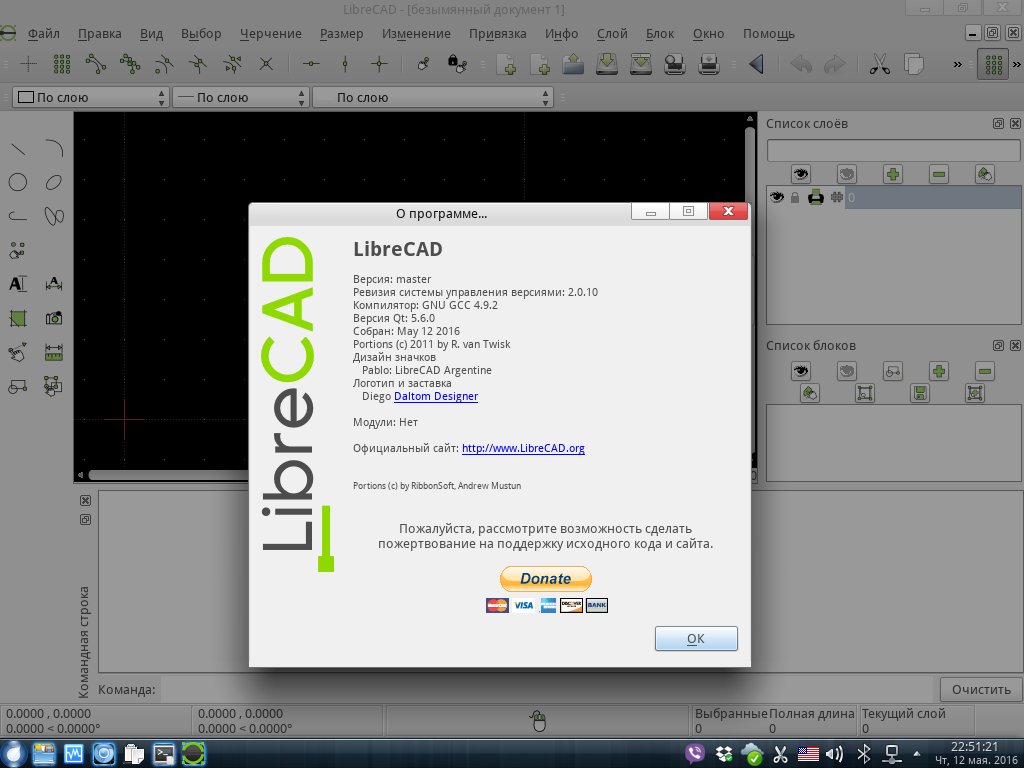Toggle snap on endpoints
Image resolution: width=1024 pixels, height=768 pixels.
96,64
